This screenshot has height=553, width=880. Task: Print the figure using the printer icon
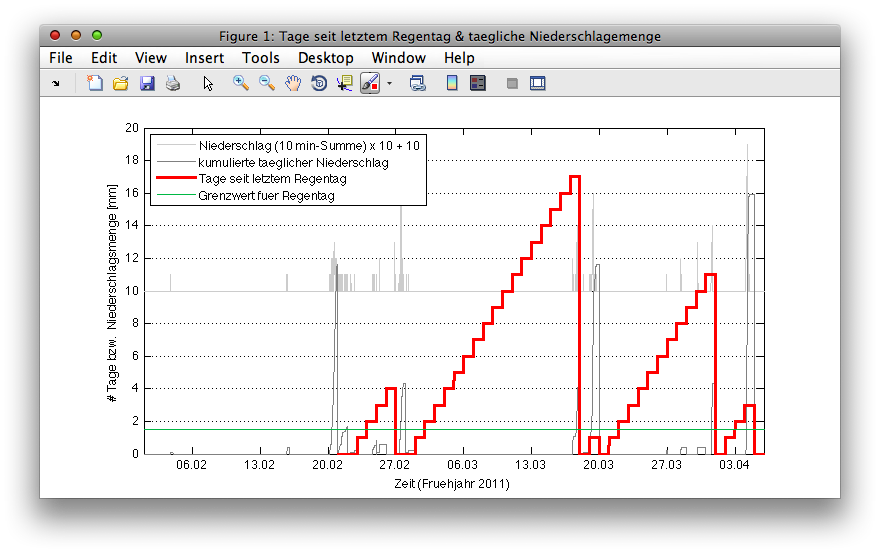click(173, 84)
